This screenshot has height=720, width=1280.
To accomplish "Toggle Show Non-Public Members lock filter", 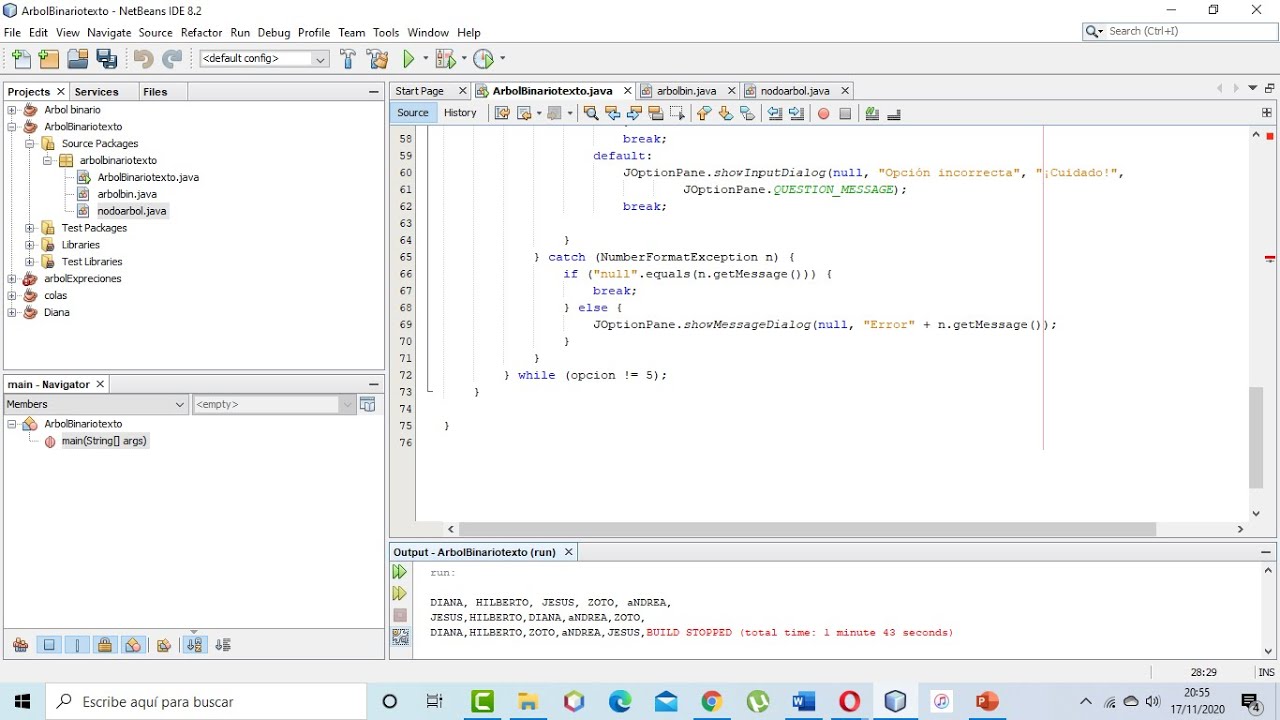I will pos(104,645).
